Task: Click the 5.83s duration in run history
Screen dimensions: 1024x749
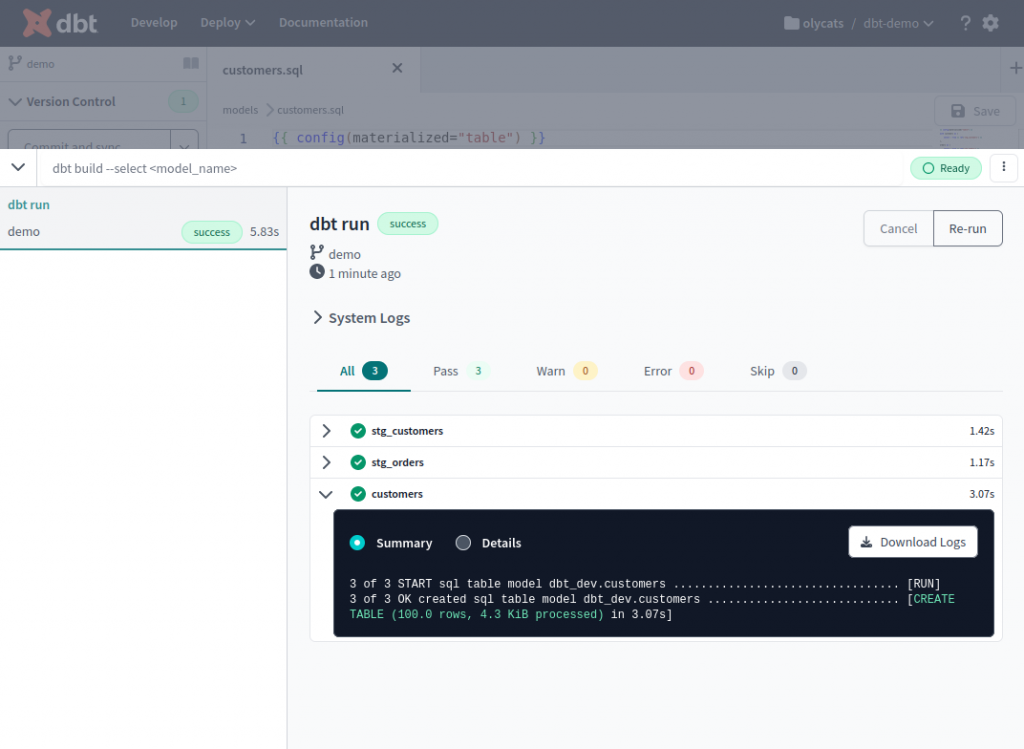Action: click(x=264, y=232)
